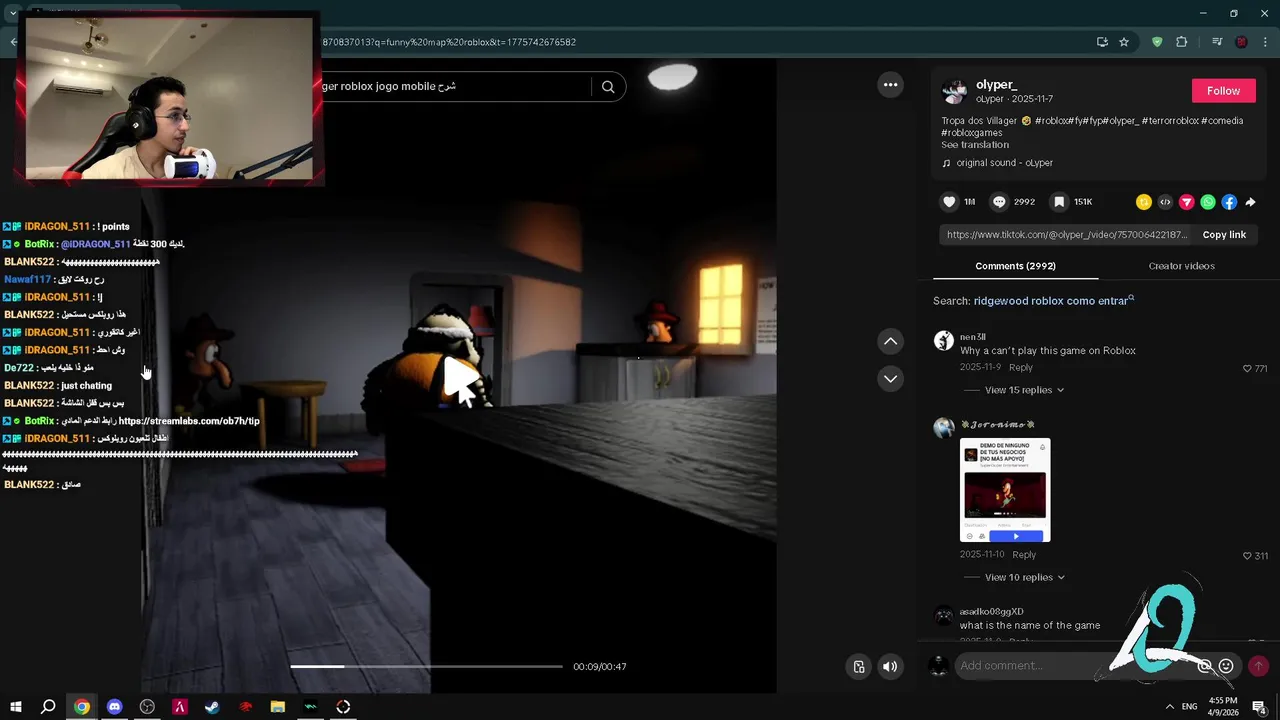Like the video with the heart icon

(x=949, y=202)
